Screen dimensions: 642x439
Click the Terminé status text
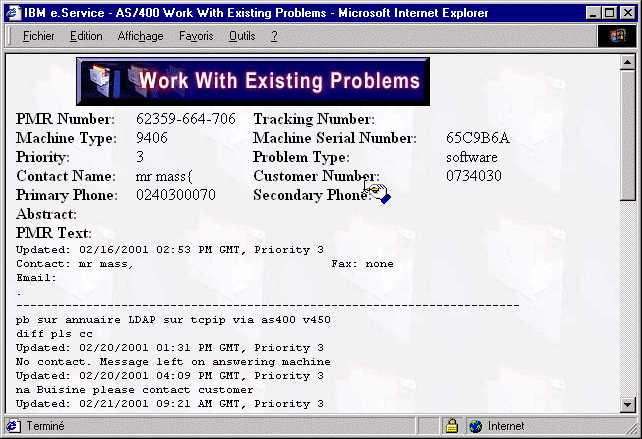[45, 426]
